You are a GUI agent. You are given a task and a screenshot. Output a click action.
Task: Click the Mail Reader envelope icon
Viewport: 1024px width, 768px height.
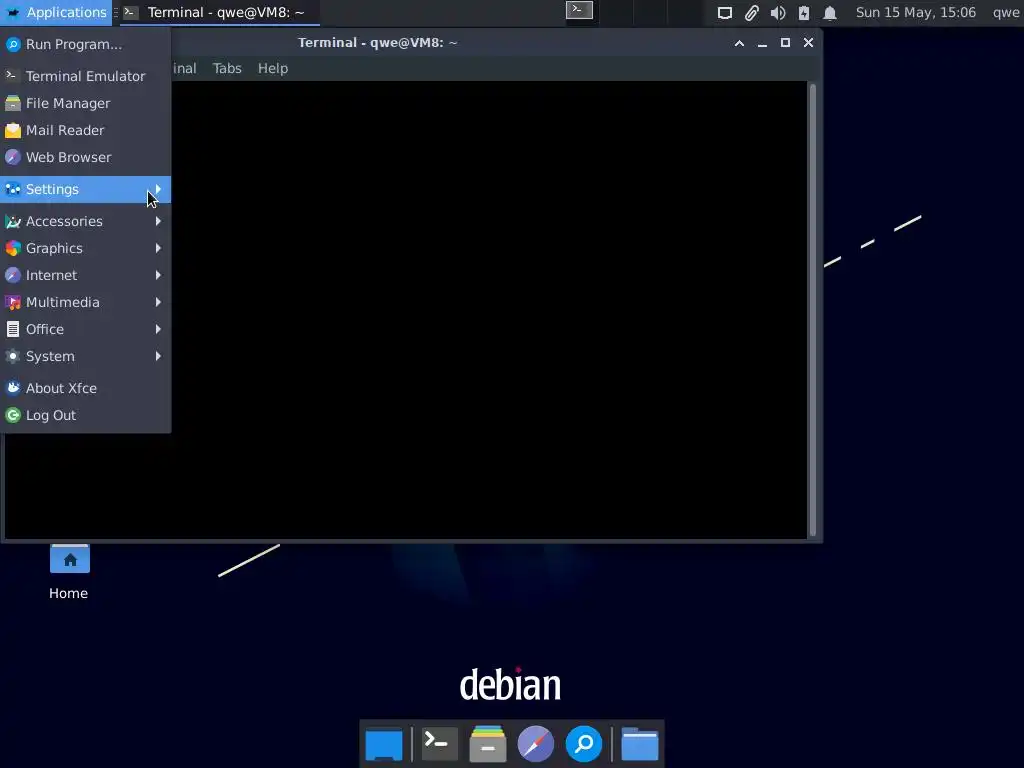(13, 130)
